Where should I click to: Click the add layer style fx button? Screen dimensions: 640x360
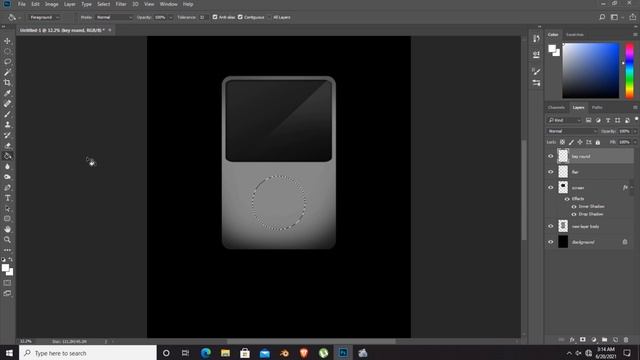pyautogui.click(x=572, y=340)
